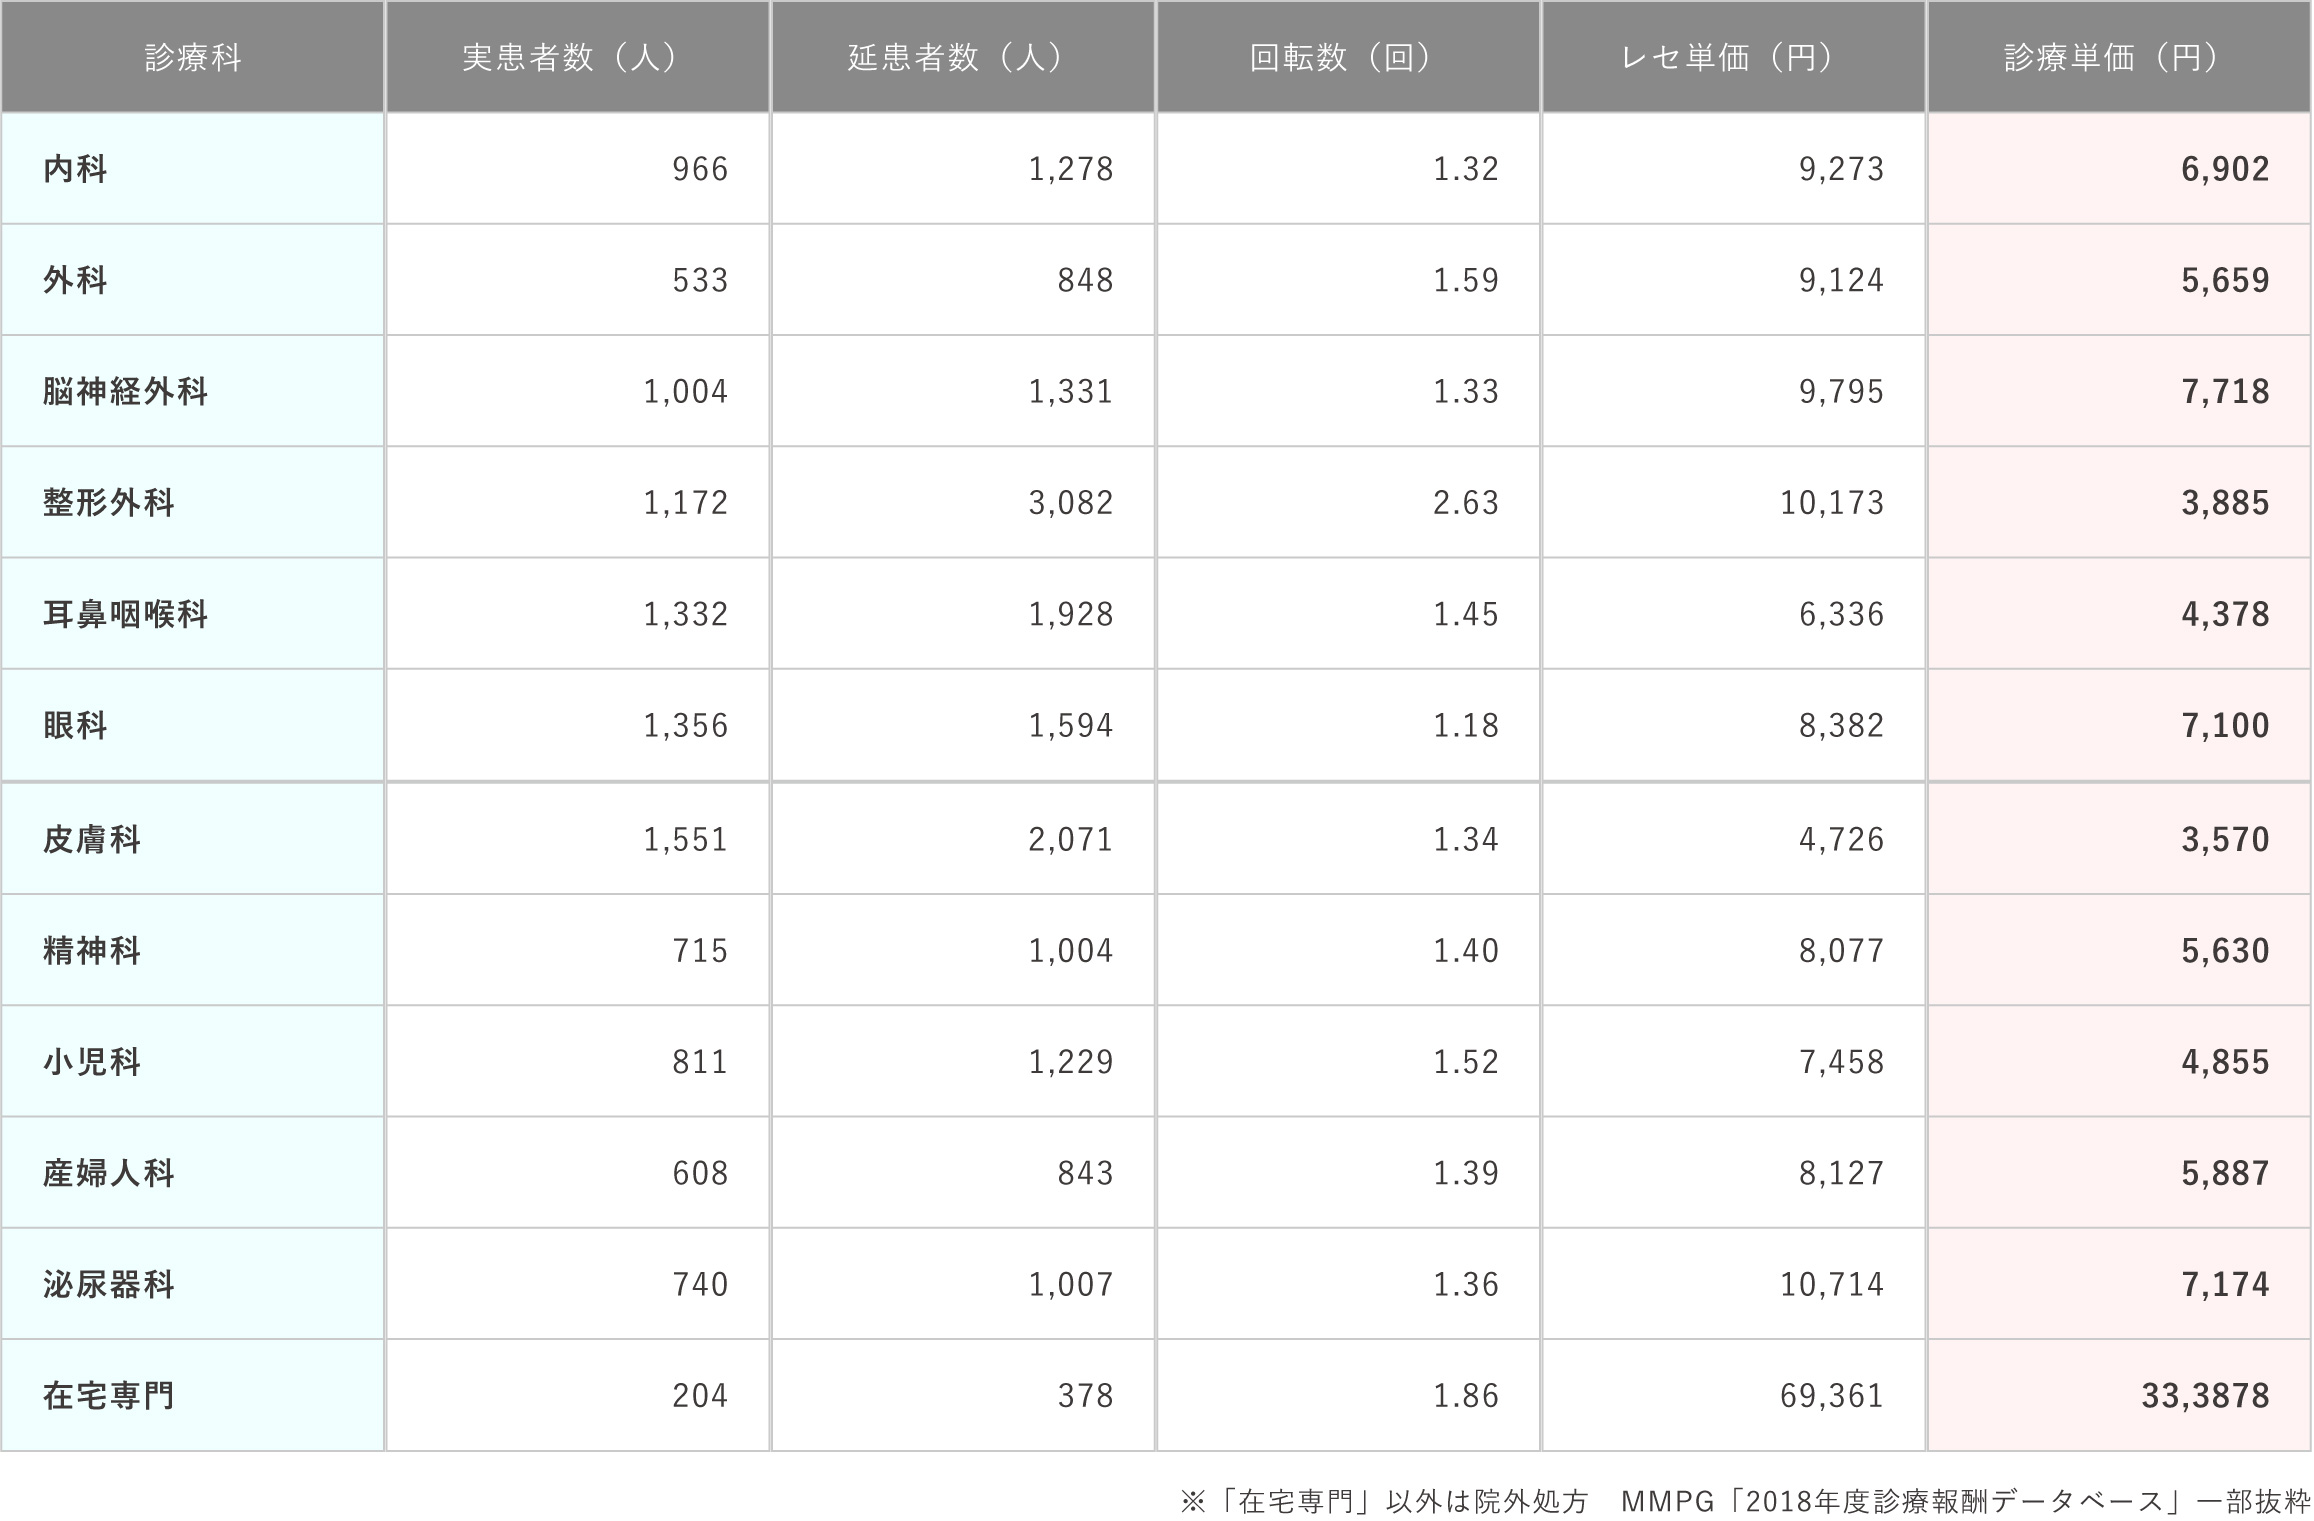The image size is (2314, 1521).
Task: Click the 診療科 column header
Action: (193, 58)
